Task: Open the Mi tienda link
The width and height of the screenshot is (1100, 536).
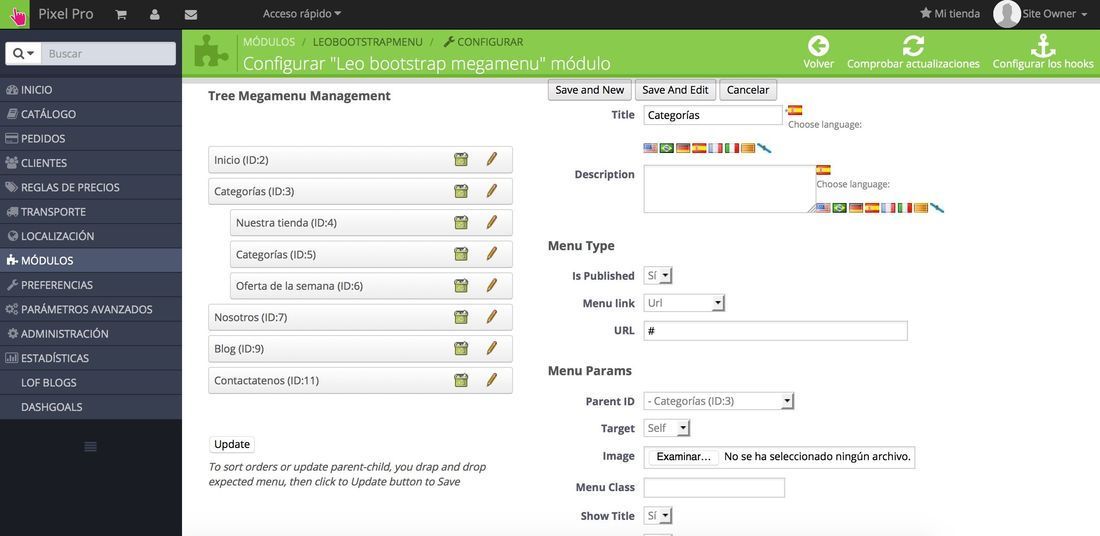Action: click(x=950, y=13)
